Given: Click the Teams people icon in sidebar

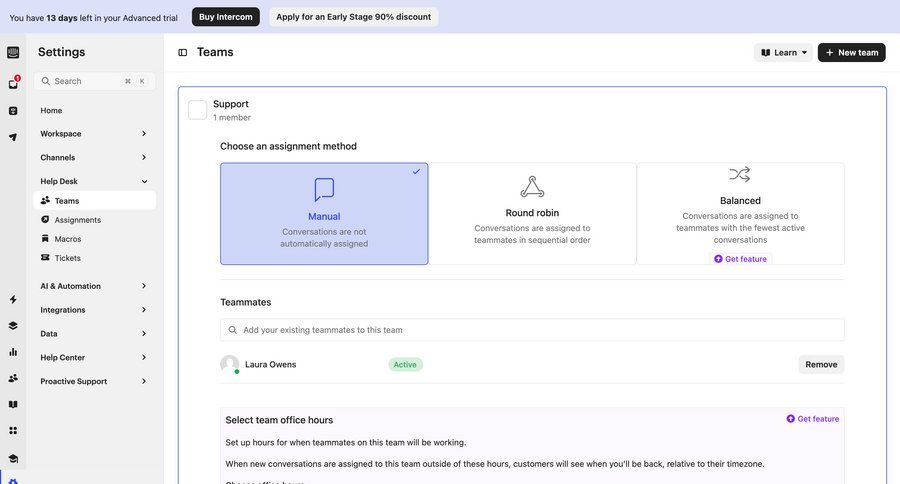Looking at the screenshot, I should (45, 200).
